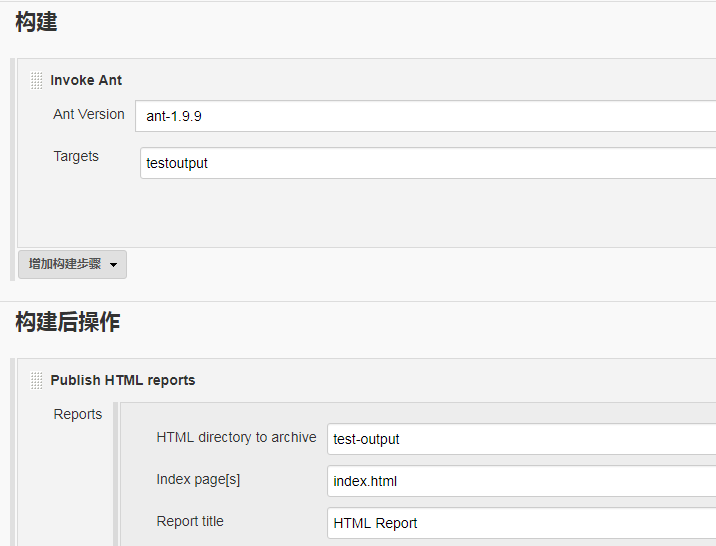The image size is (716, 546).
Task: Click the HTML directory to archive label
Action: (x=236, y=437)
